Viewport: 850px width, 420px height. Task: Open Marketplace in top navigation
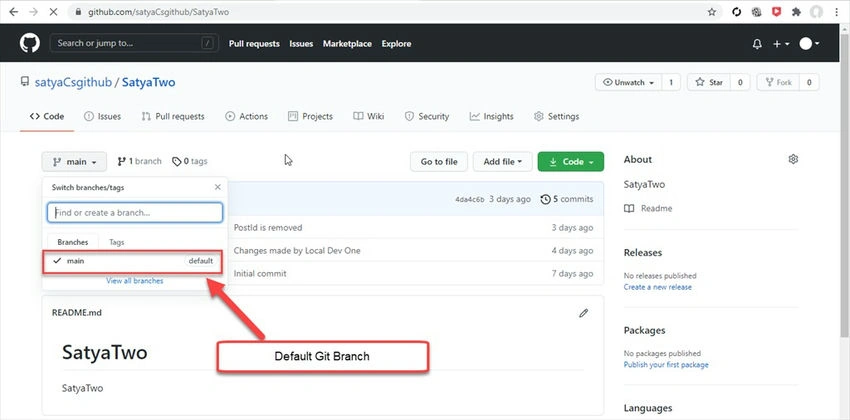[347, 44]
